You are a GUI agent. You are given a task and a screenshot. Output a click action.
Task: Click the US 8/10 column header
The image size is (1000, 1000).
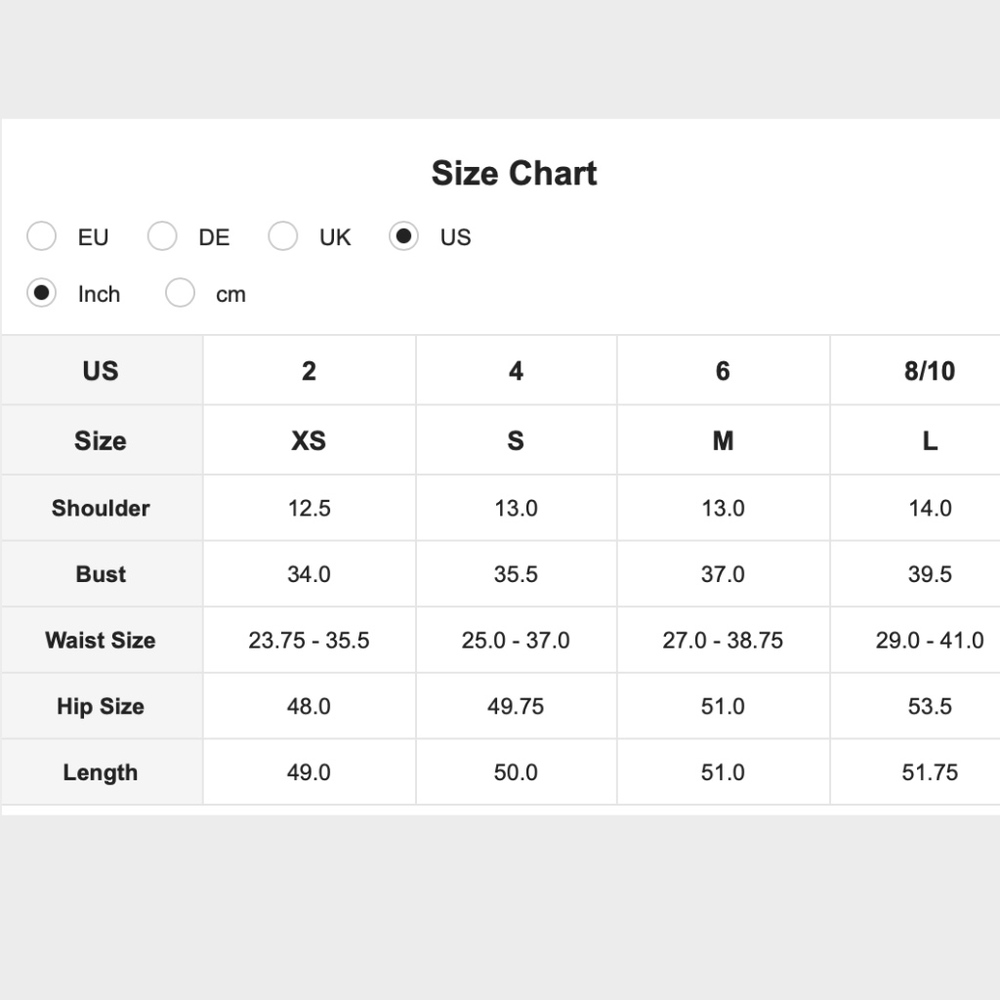point(929,371)
